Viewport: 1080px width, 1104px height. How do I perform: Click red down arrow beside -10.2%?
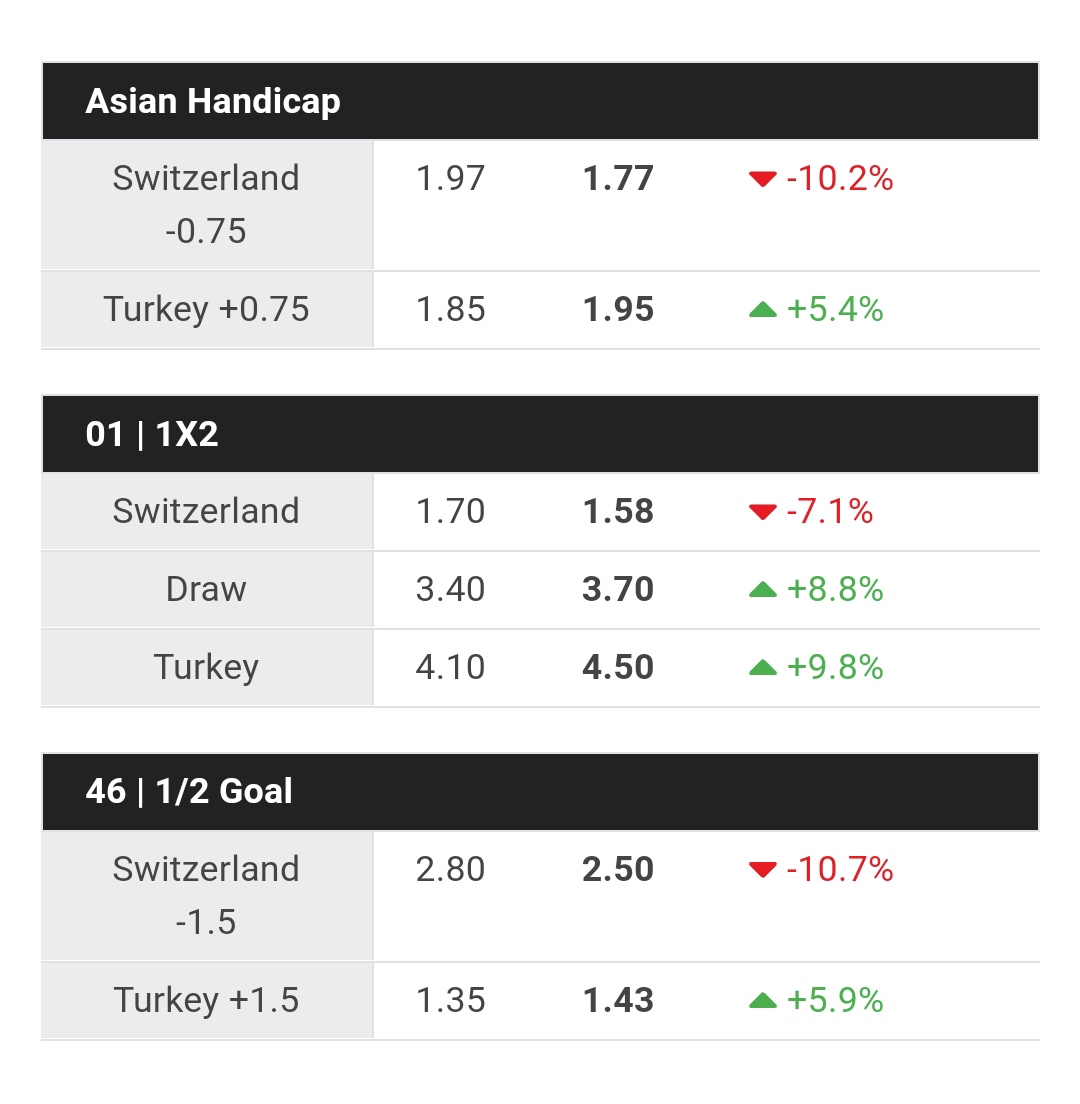point(763,179)
